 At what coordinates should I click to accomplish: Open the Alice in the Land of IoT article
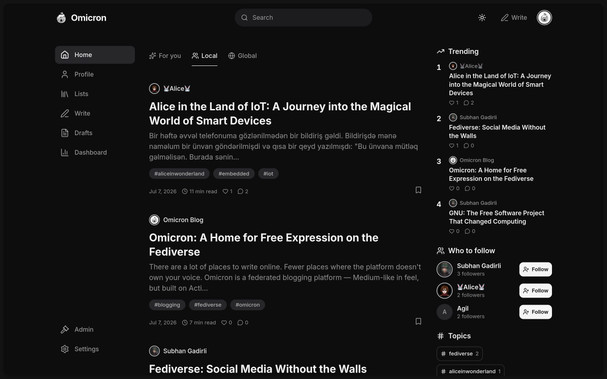click(x=280, y=113)
